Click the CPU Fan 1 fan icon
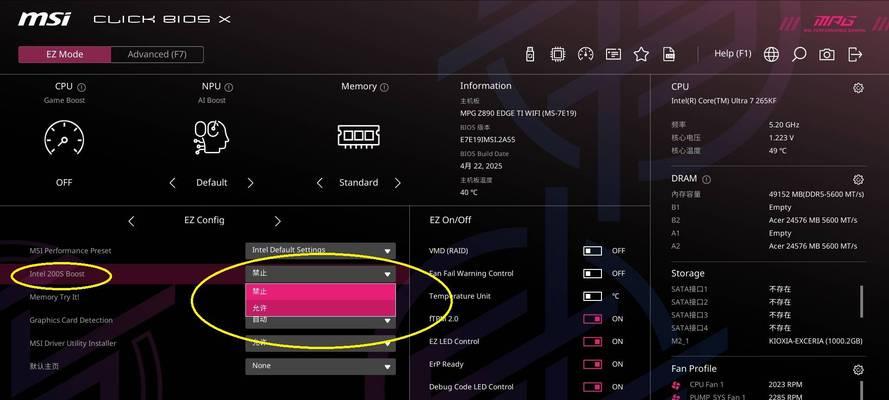The image size is (889, 400). tap(676, 385)
